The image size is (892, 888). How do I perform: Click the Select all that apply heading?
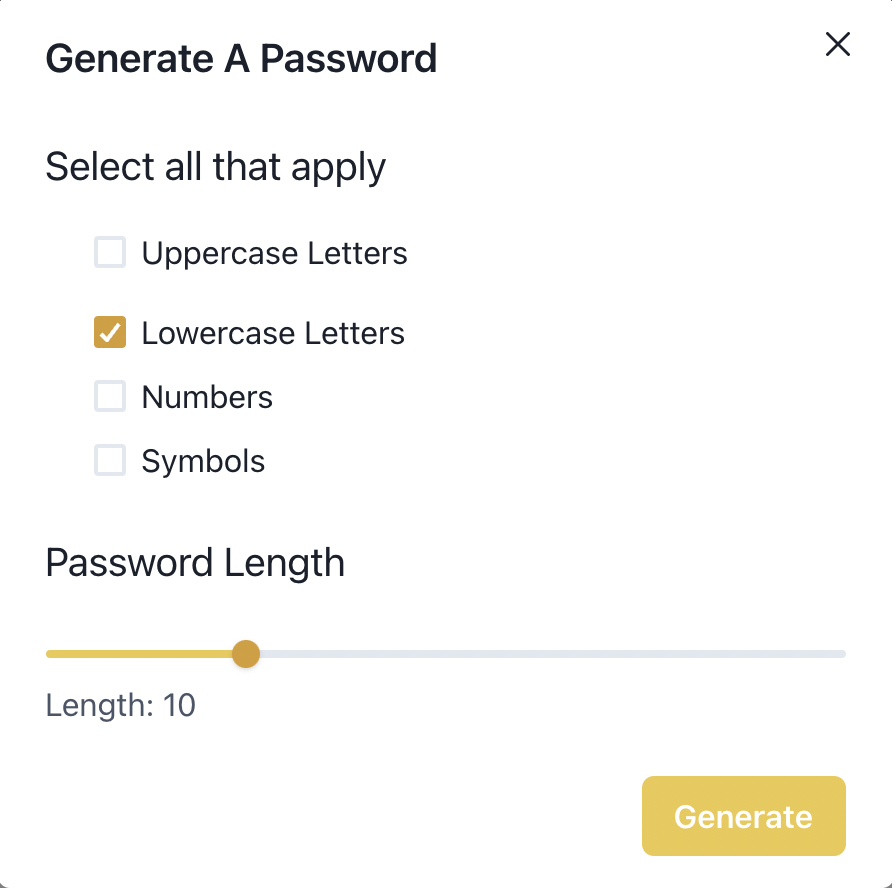point(216,167)
